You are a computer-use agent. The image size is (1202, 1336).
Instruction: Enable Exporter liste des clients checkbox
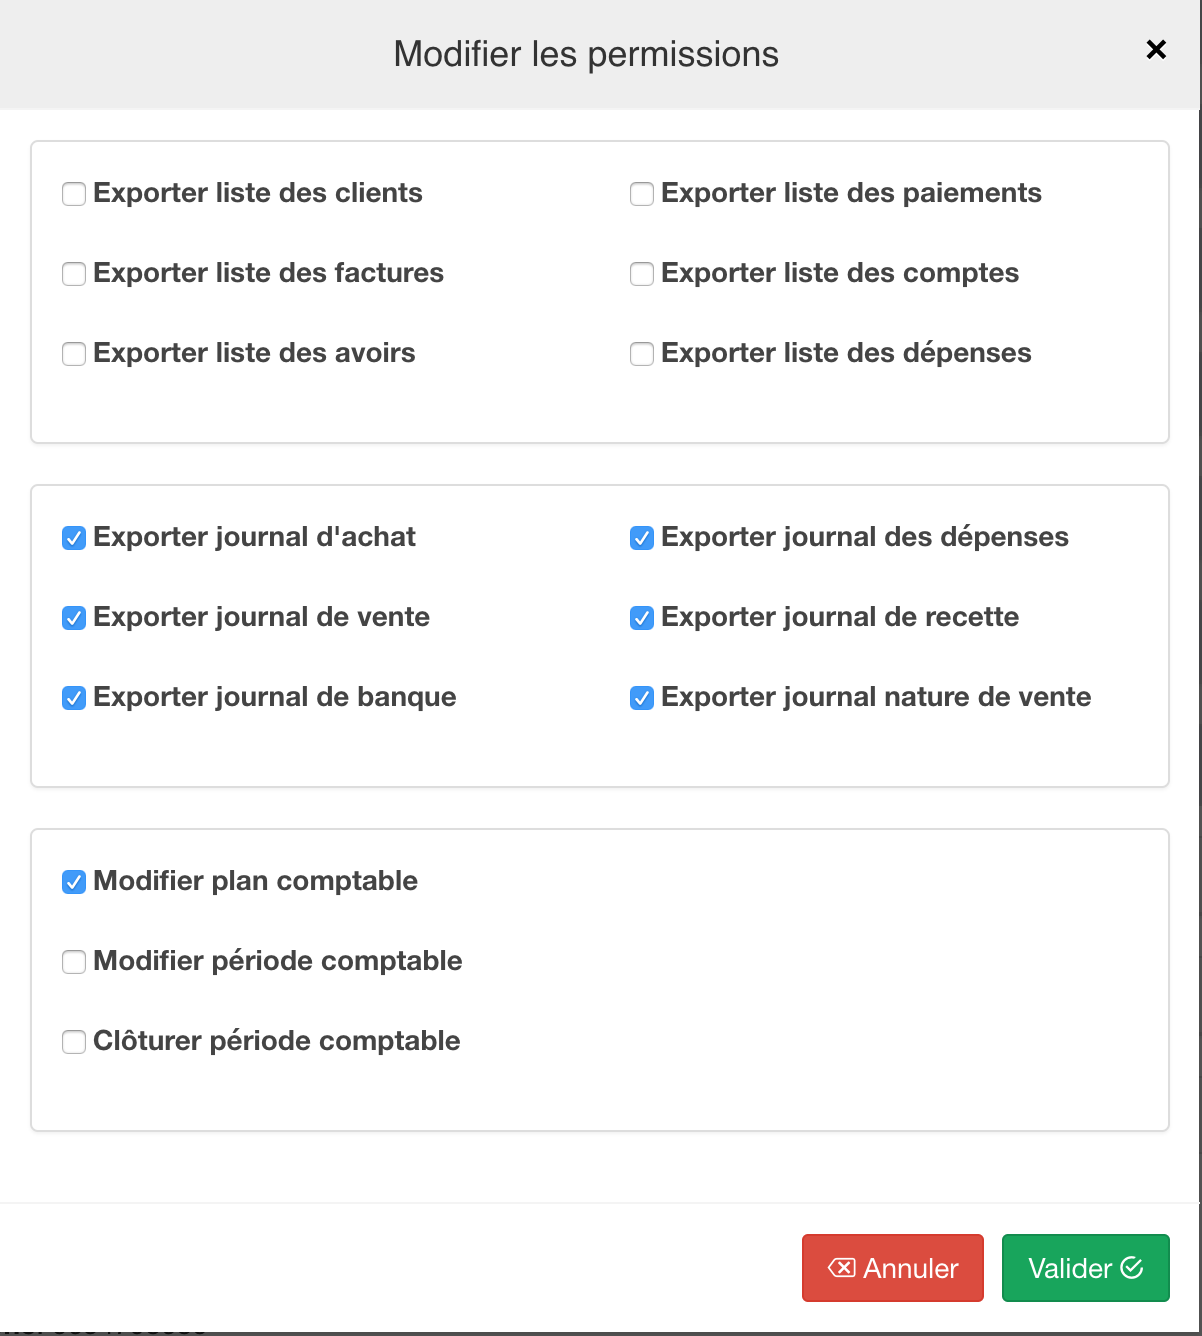click(x=74, y=194)
